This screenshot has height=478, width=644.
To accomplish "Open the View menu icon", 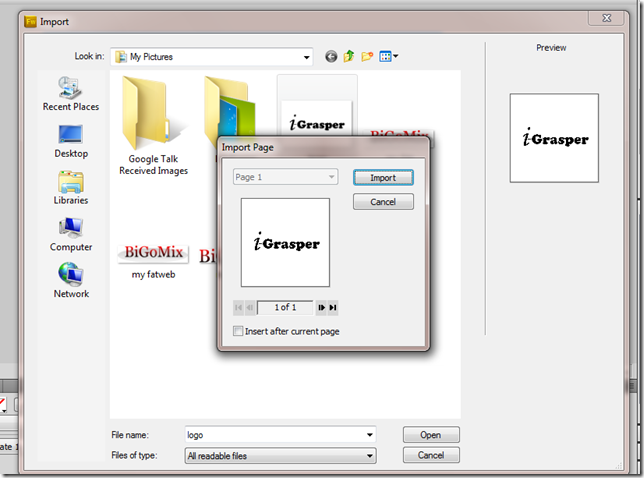I will click(388, 57).
